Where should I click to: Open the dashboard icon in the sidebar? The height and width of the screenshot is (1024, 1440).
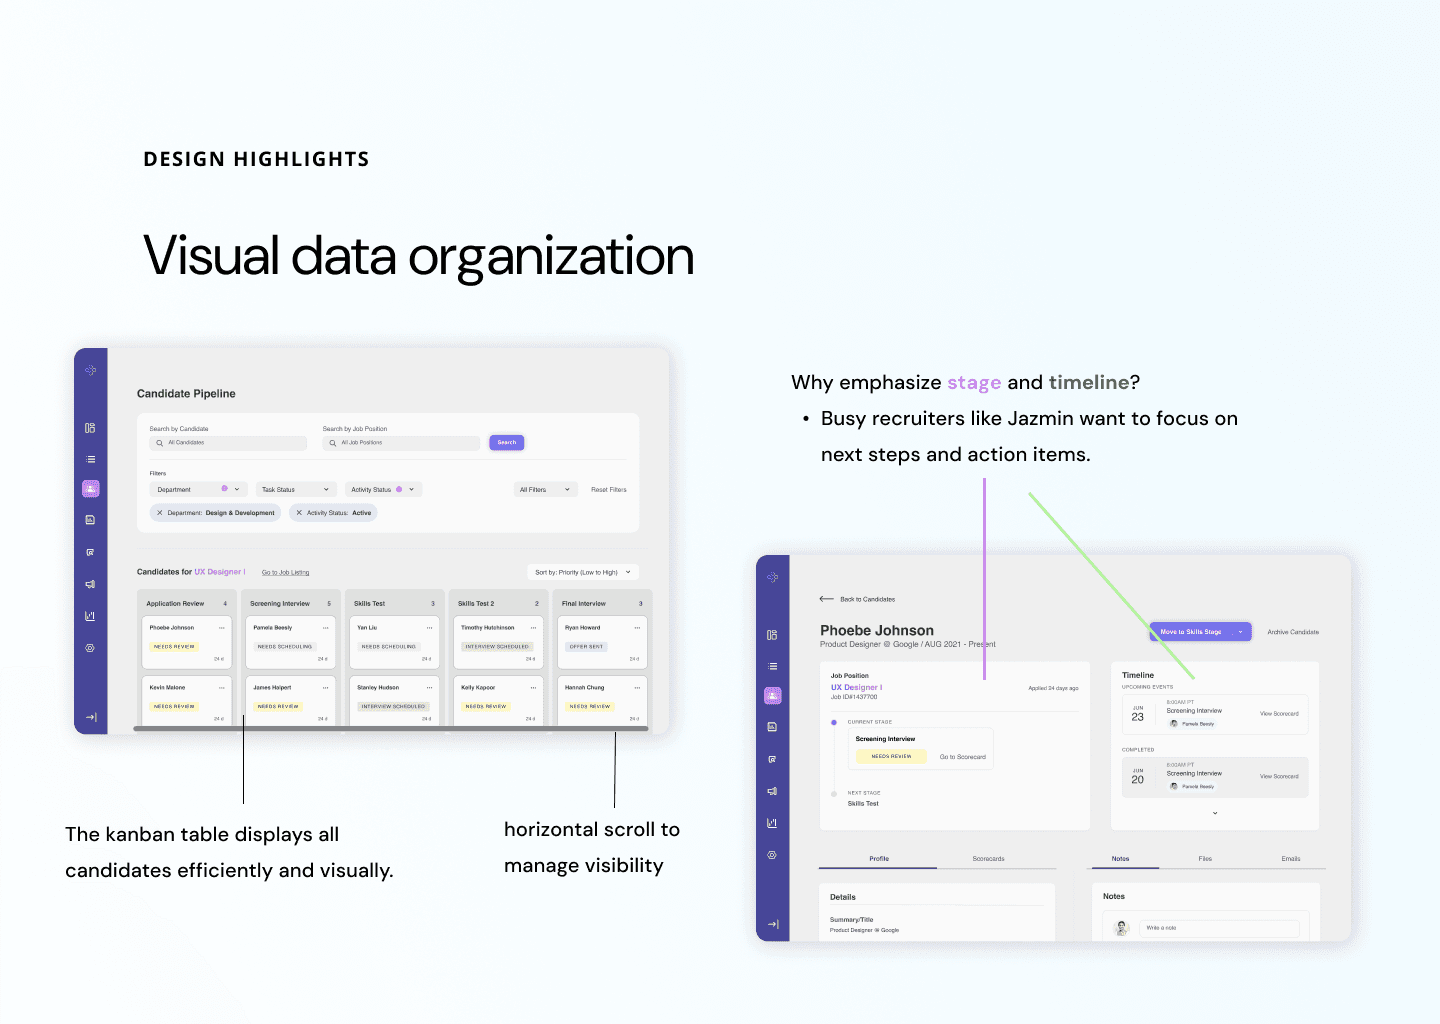click(x=90, y=427)
